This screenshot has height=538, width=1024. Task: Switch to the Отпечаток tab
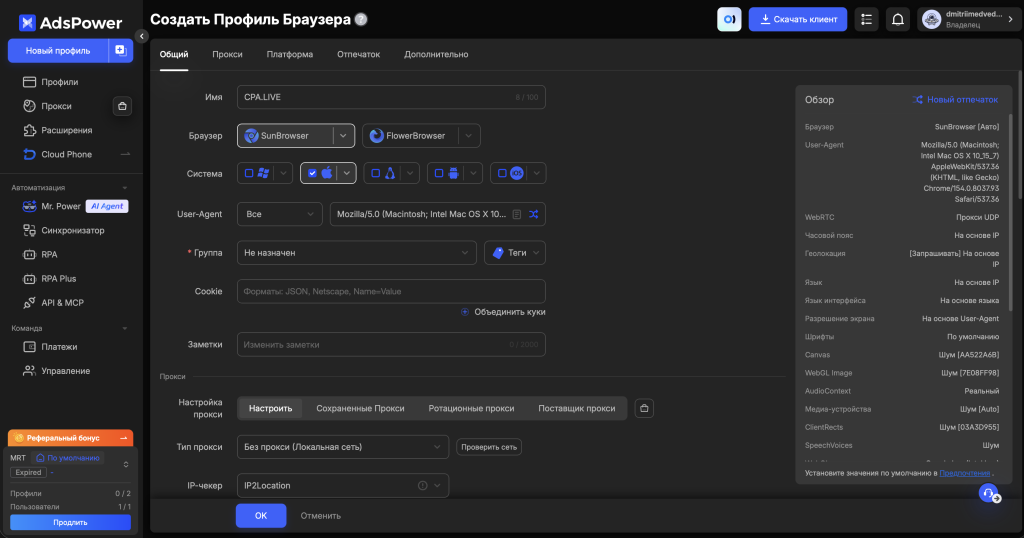pos(359,54)
